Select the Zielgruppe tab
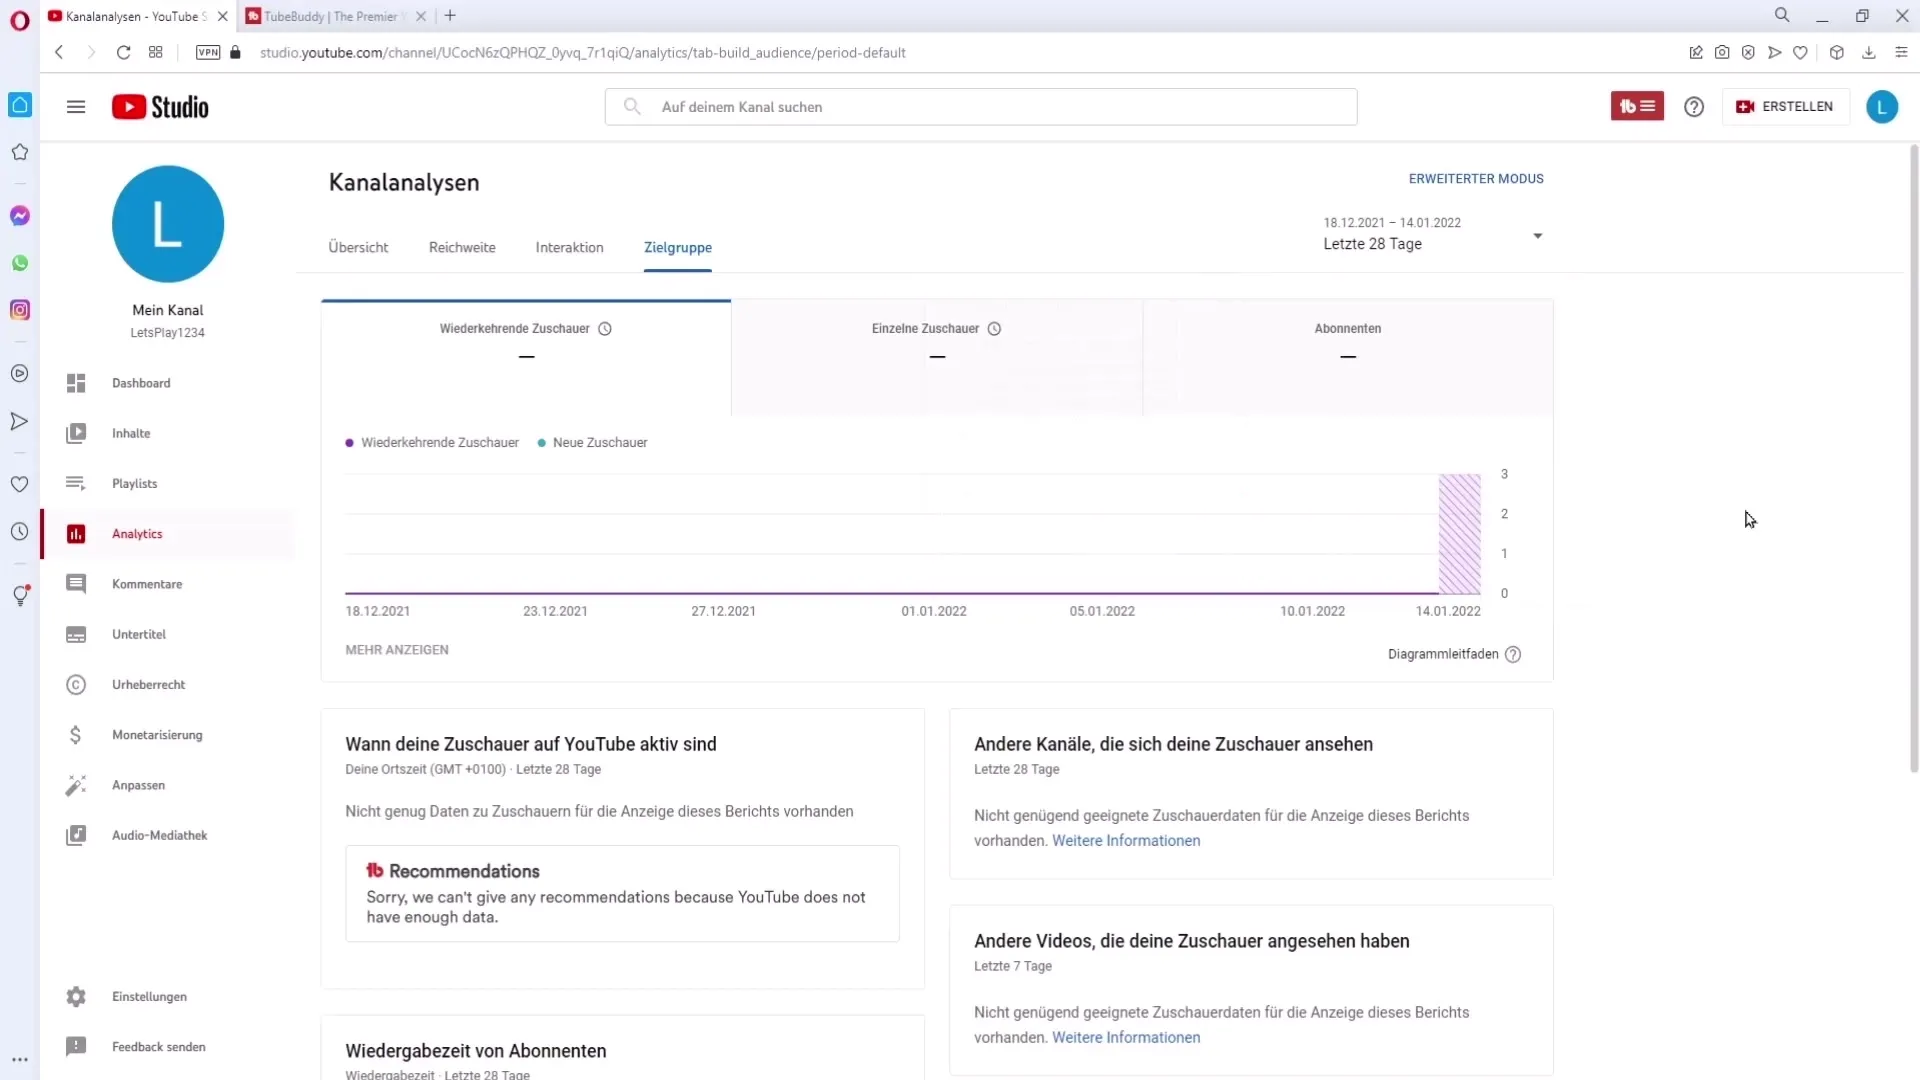 (x=676, y=248)
